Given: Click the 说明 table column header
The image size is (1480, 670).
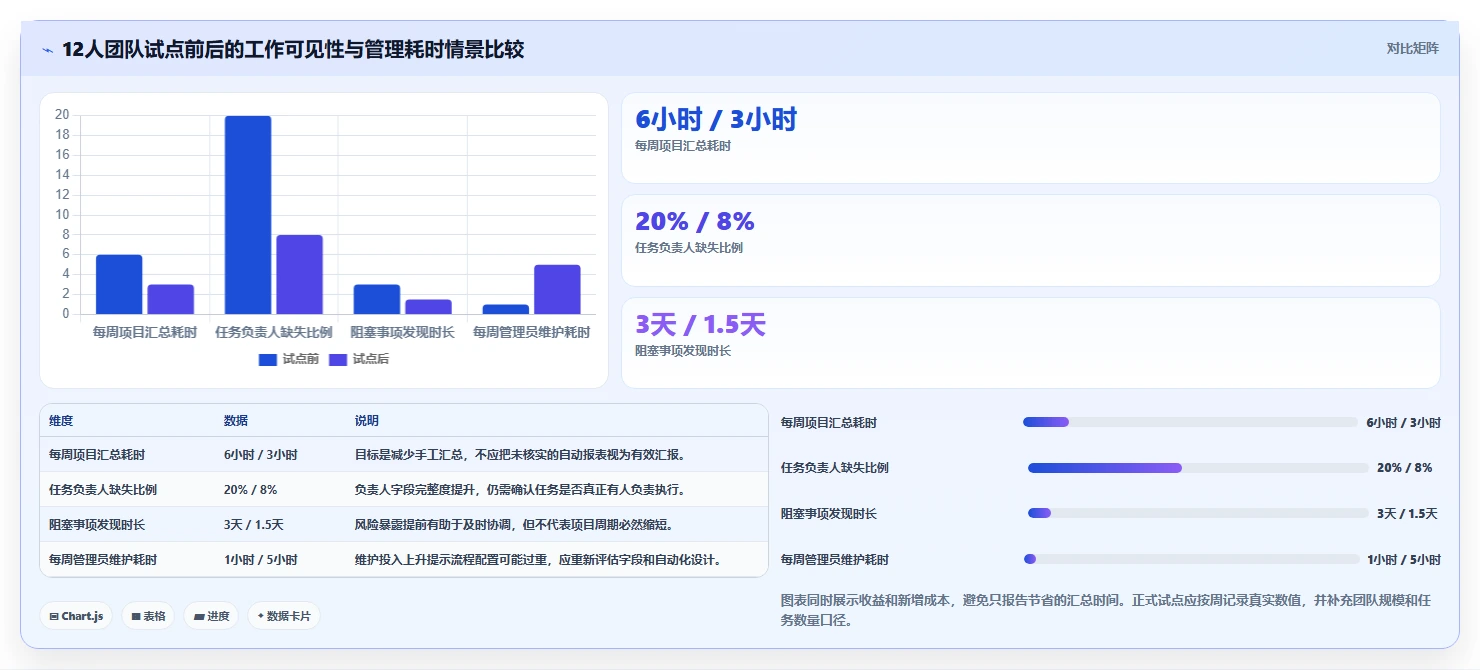Looking at the screenshot, I should click(367, 421).
